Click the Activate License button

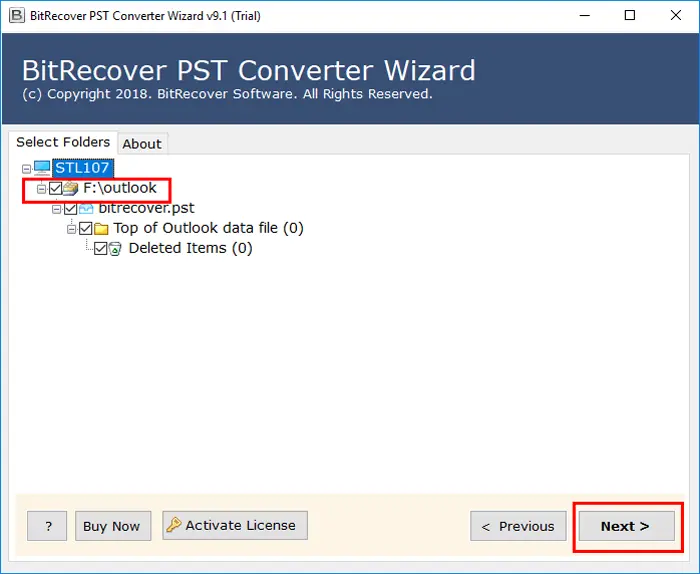point(235,525)
